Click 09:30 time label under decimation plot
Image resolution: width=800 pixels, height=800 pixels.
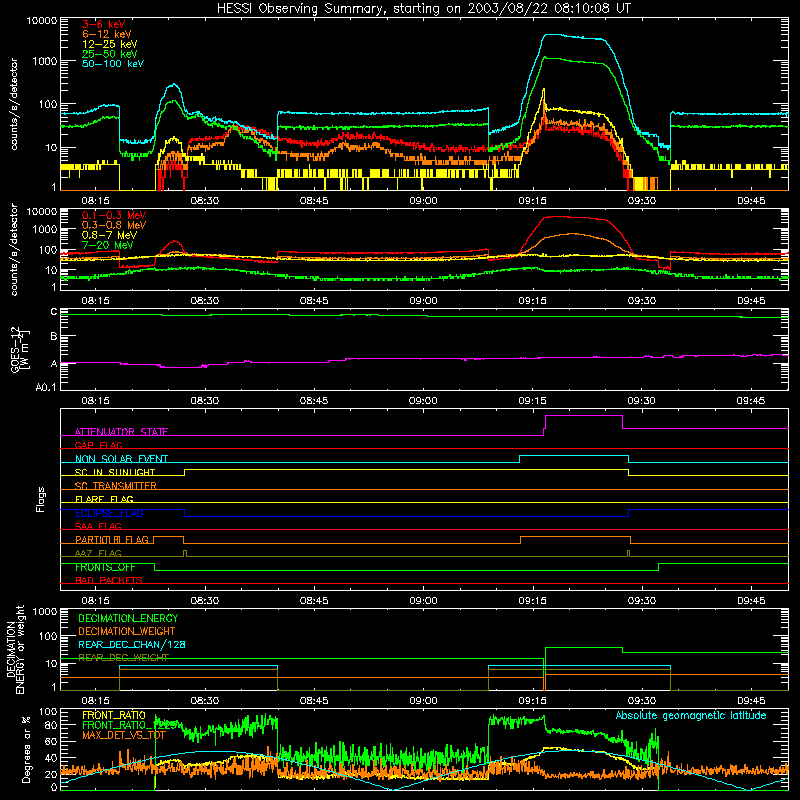(642, 701)
